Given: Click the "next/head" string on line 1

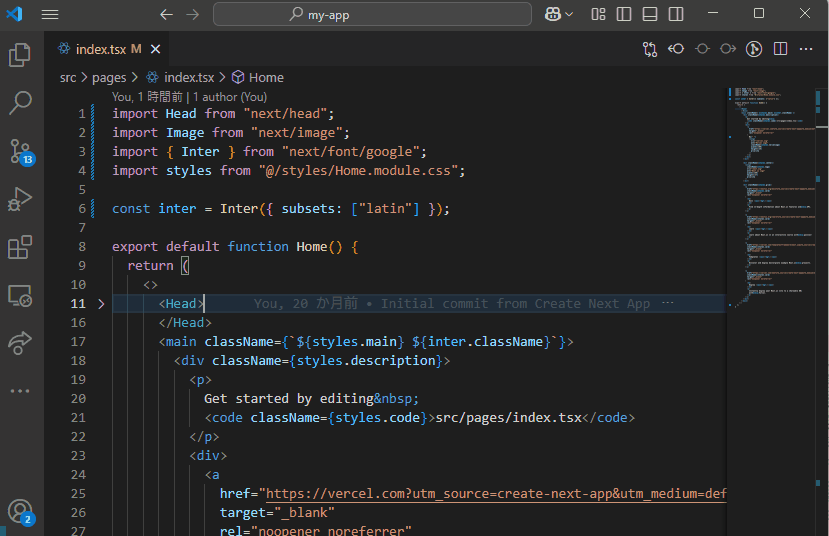Looking at the screenshot, I should point(285,114).
